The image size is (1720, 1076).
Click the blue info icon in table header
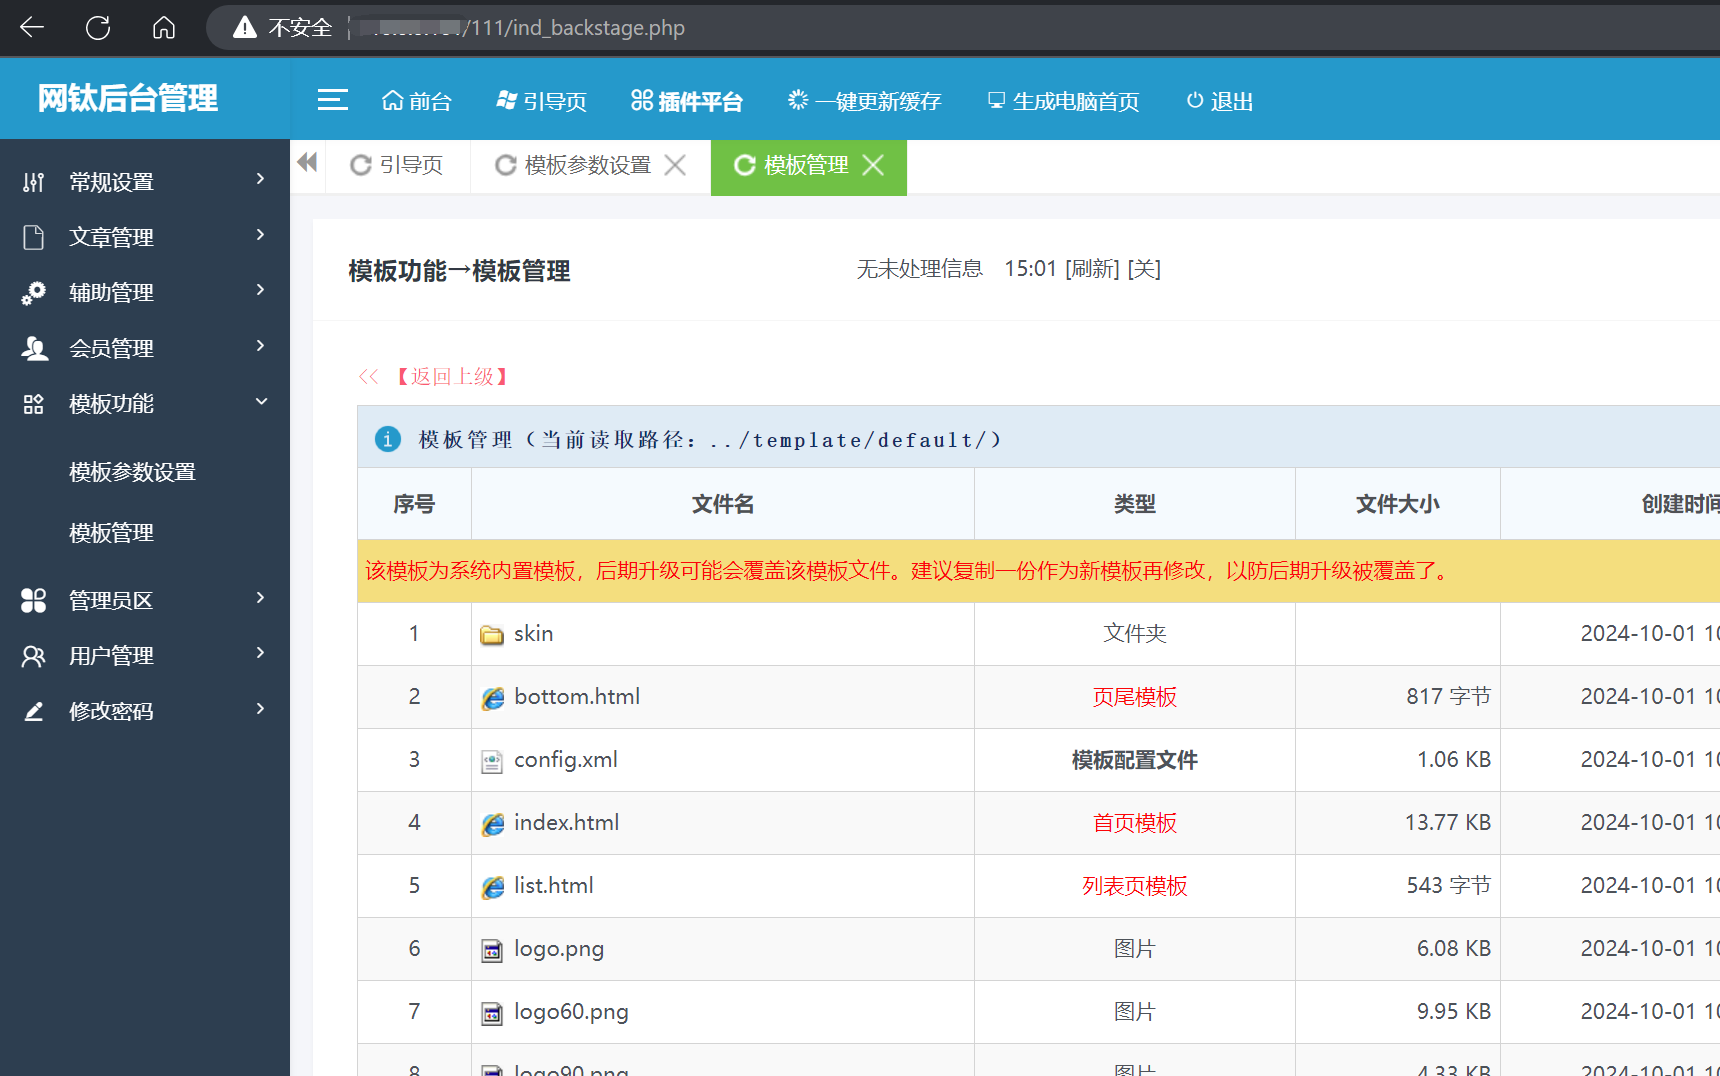point(388,439)
